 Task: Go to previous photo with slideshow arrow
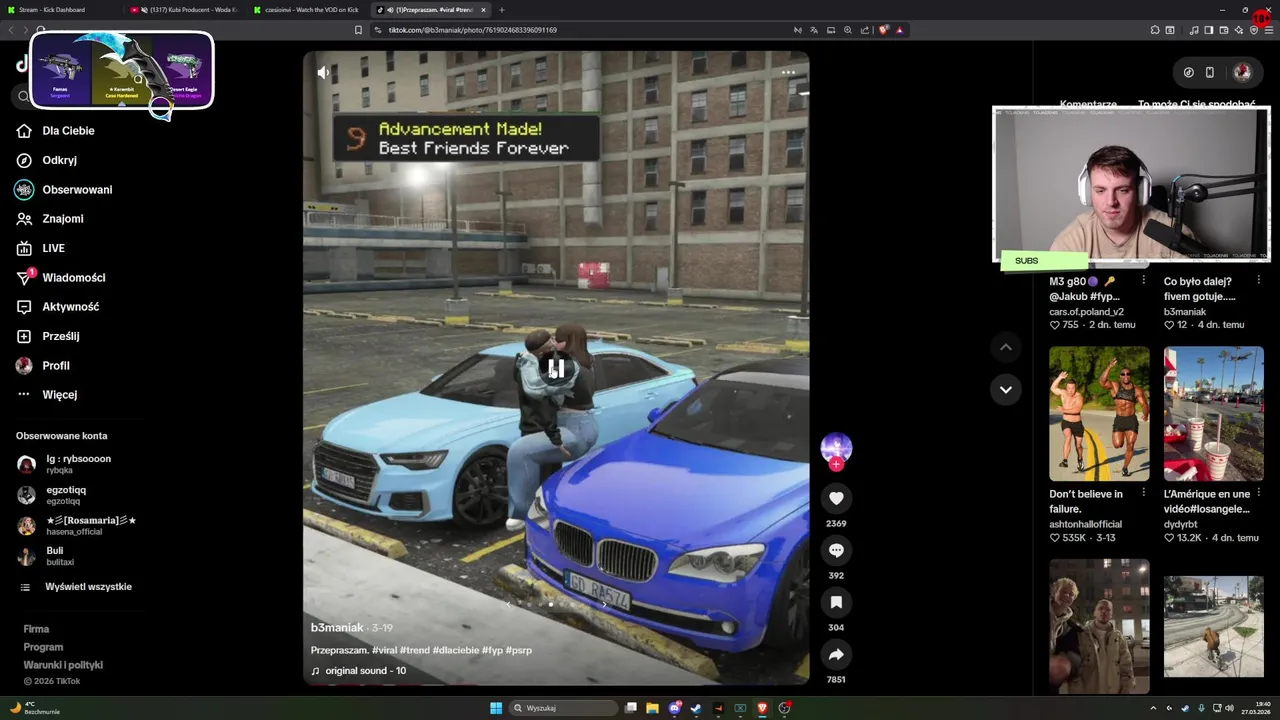tap(508, 604)
